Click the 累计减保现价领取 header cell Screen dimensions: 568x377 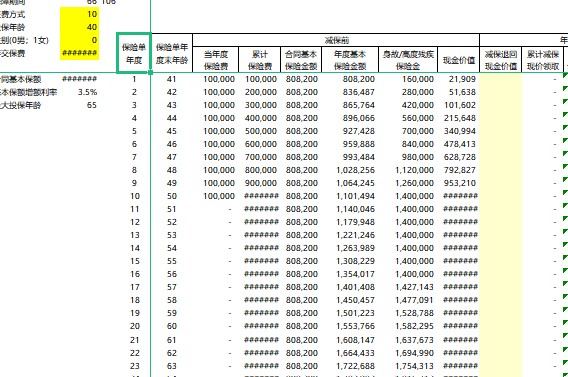coord(543,60)
